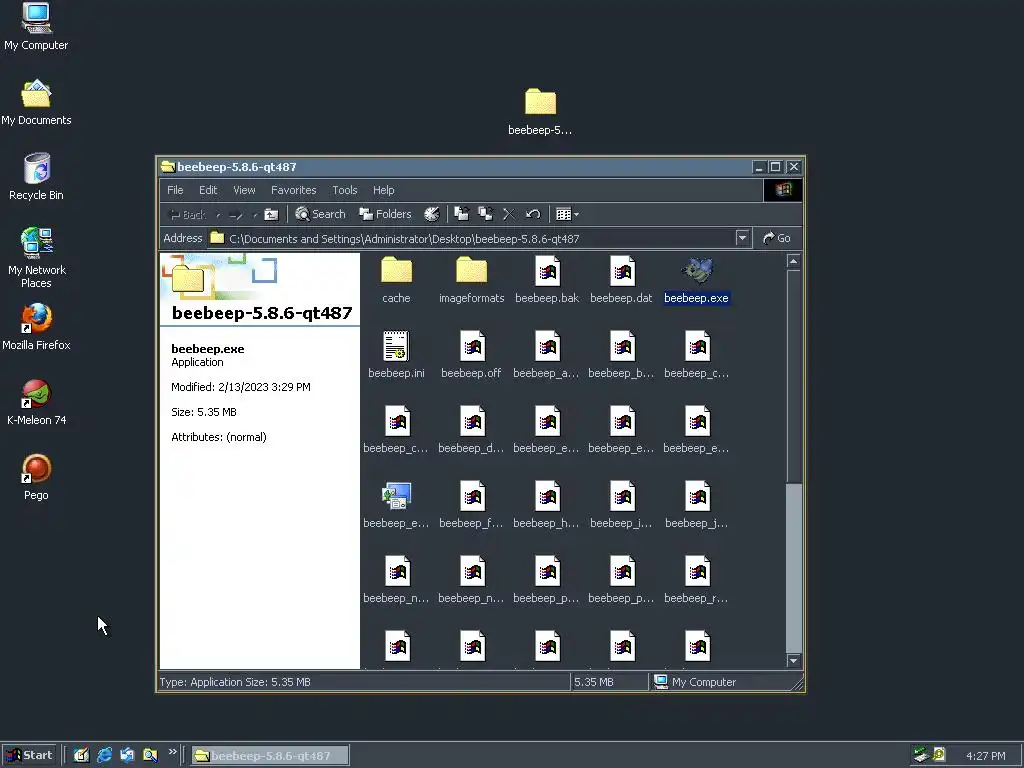The width and height of the screenshot is (1024, 768).
Task: Expand the Address bar dropdown
Action: [x=742, y=238]
